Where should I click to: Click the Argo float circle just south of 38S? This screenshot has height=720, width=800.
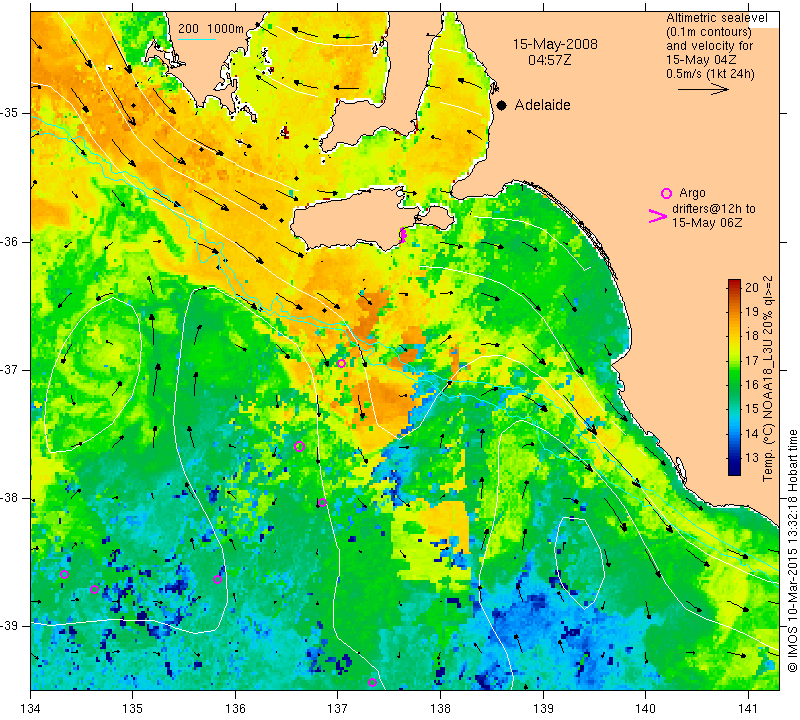pos(322,503)
